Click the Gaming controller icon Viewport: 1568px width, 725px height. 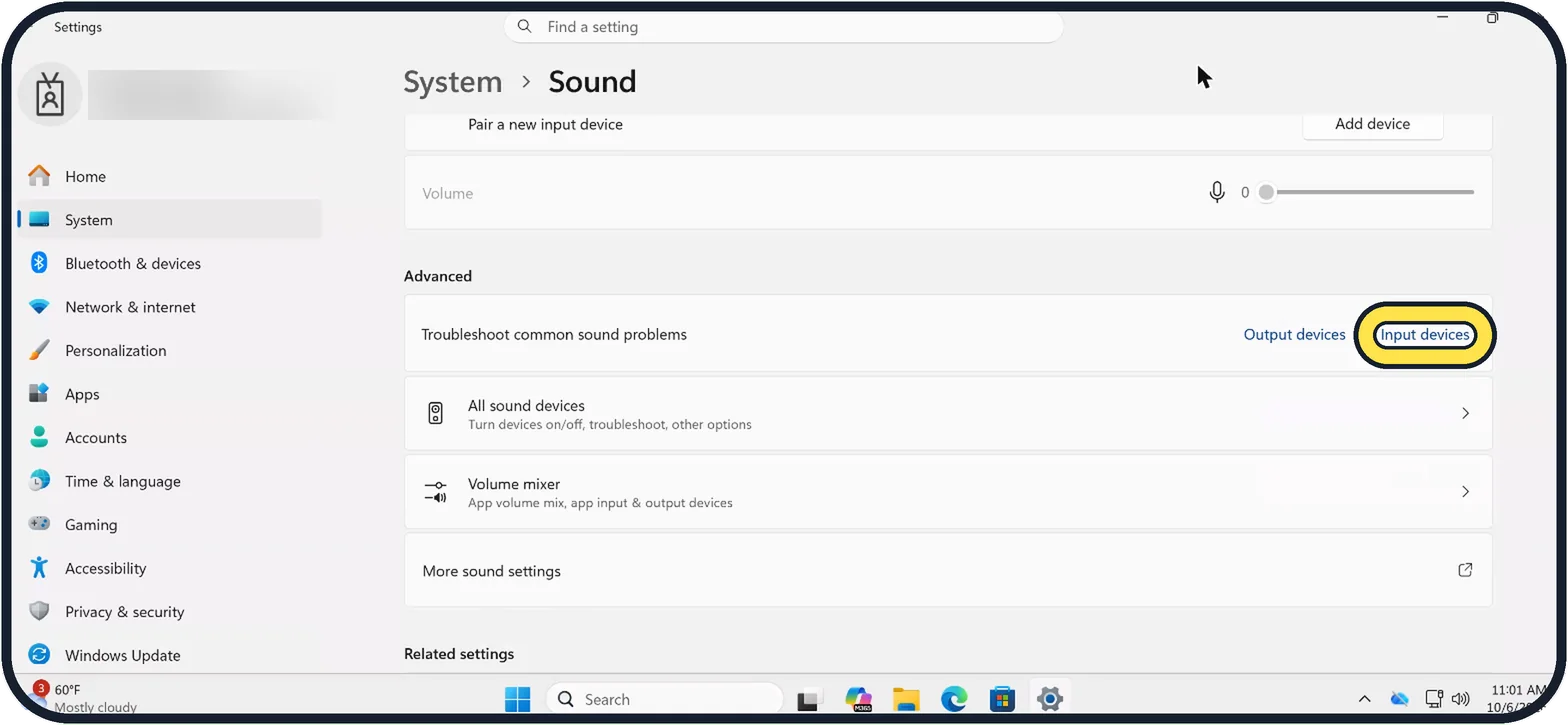39,524
